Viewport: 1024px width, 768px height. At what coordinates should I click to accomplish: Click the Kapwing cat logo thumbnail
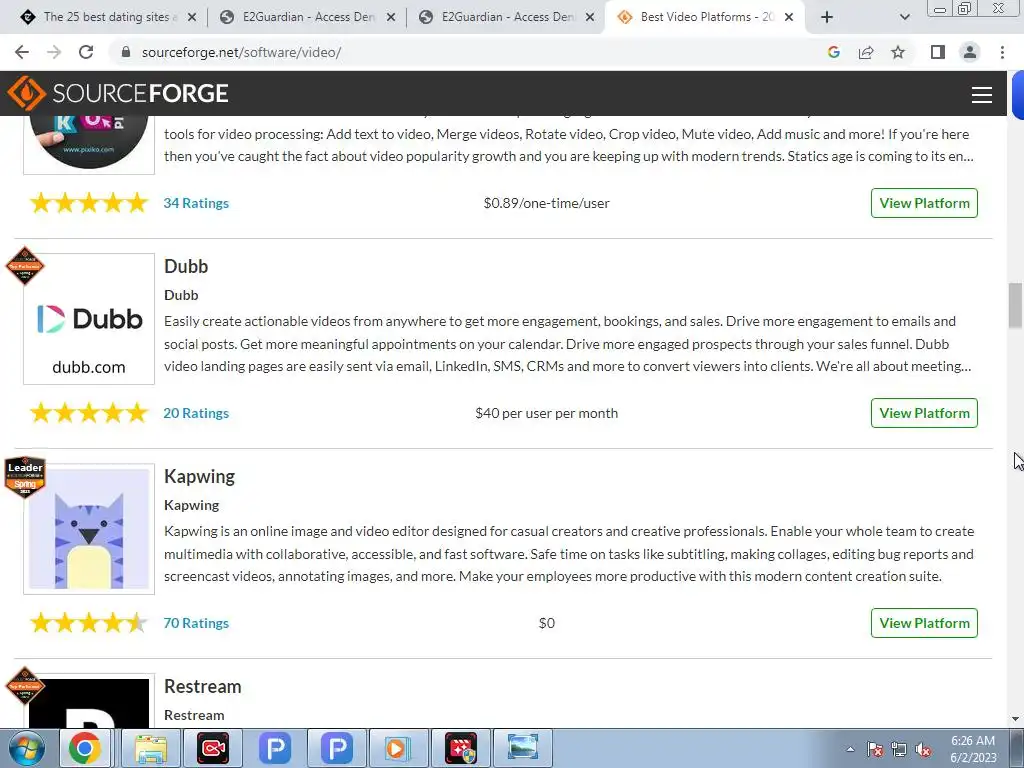[x=89, y=529]
